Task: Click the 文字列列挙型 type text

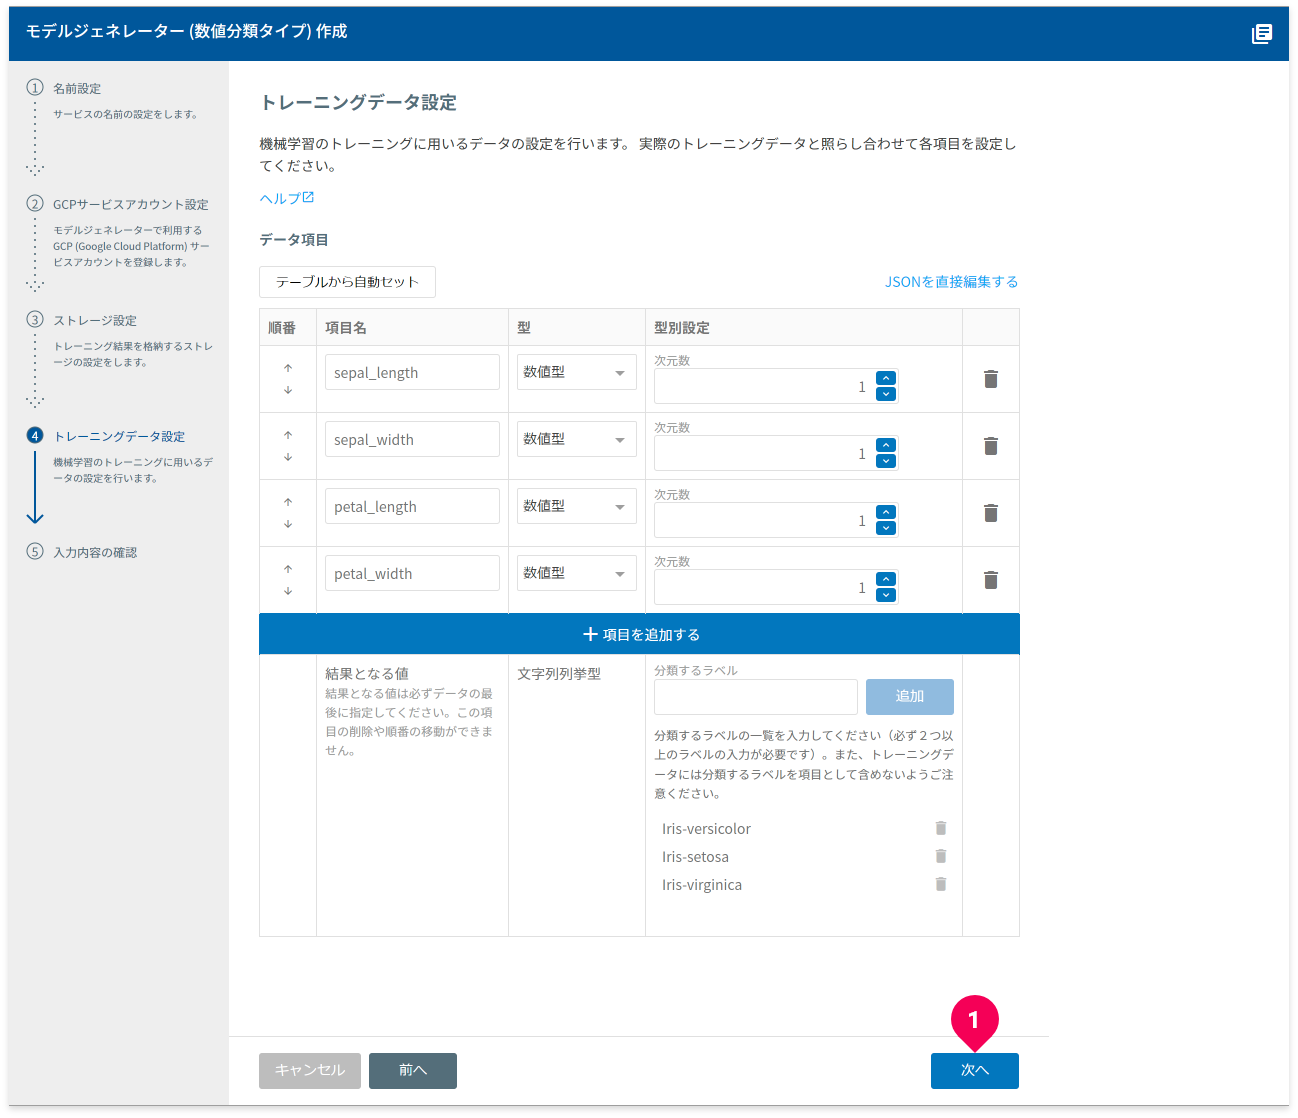Action: tap(559, 674)
